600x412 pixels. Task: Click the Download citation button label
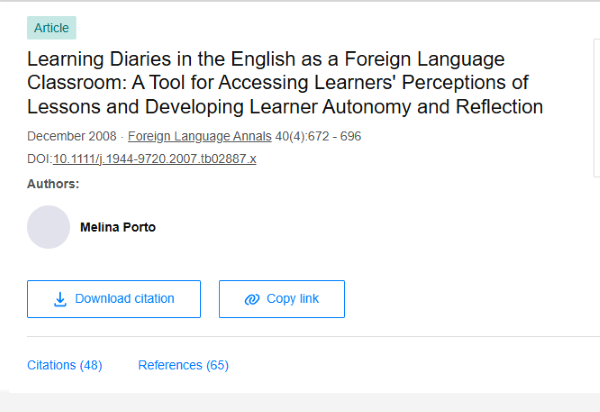click(124, 299)
